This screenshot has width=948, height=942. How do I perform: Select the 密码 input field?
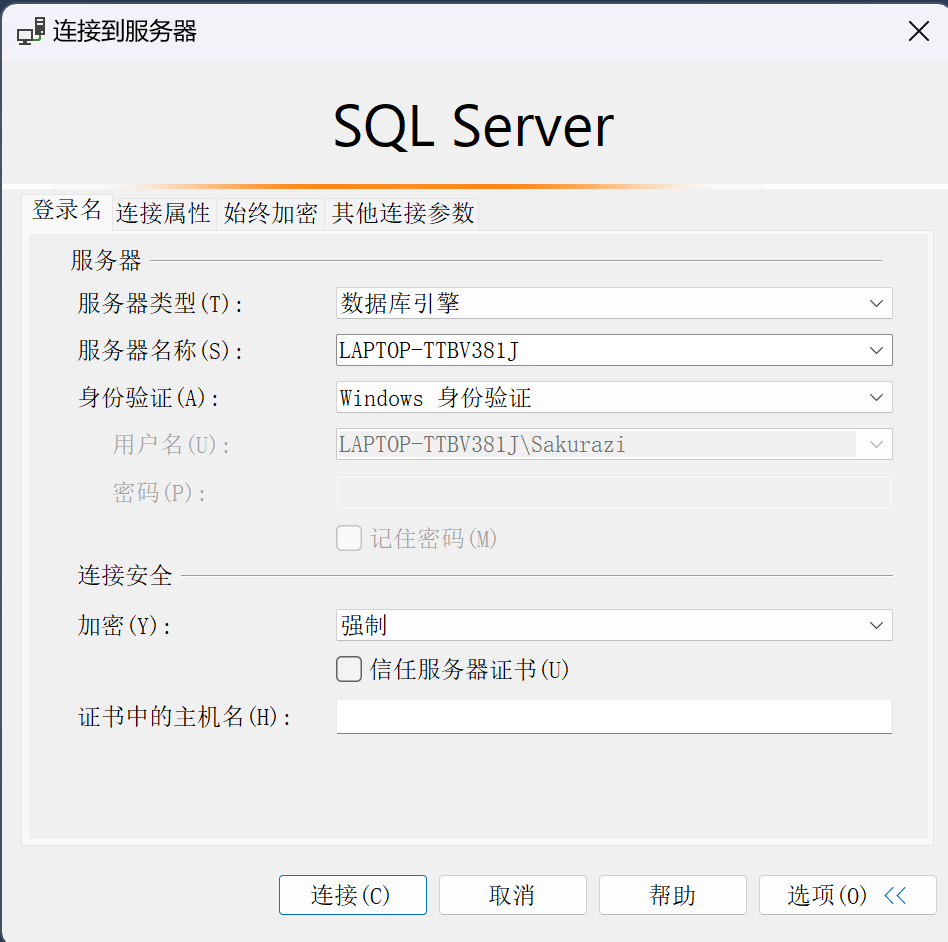click(614, 491)
